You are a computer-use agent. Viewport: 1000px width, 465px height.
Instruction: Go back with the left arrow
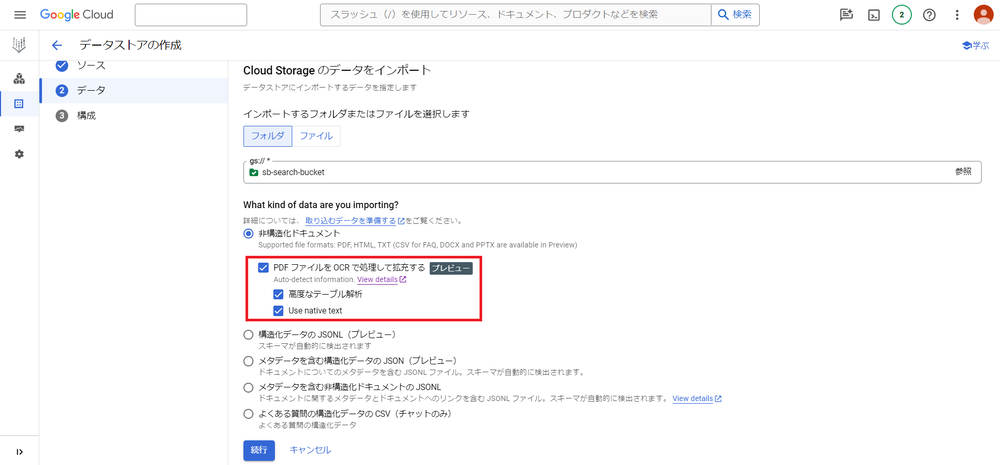coord(57,45)
